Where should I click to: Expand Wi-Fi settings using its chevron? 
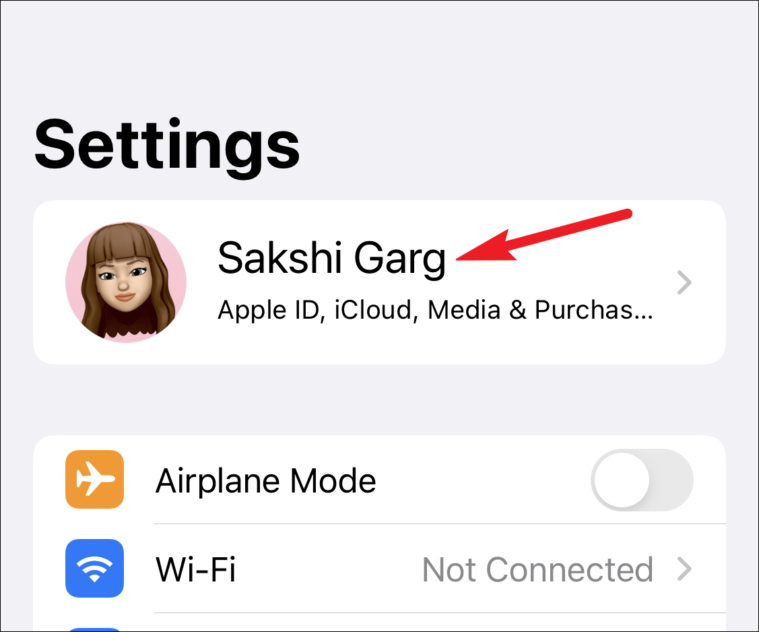pyautogui.click(x=683, y=569)
